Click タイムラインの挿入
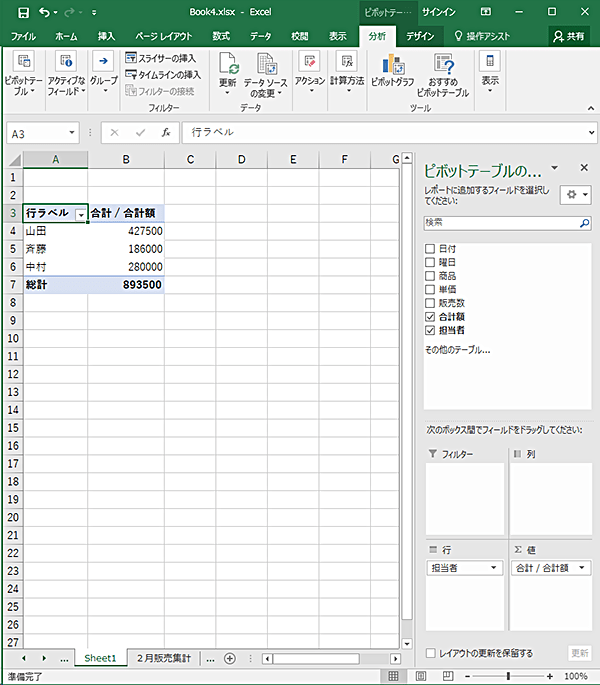The height and width of the screenshot is (685, 600). click(163, 75)
